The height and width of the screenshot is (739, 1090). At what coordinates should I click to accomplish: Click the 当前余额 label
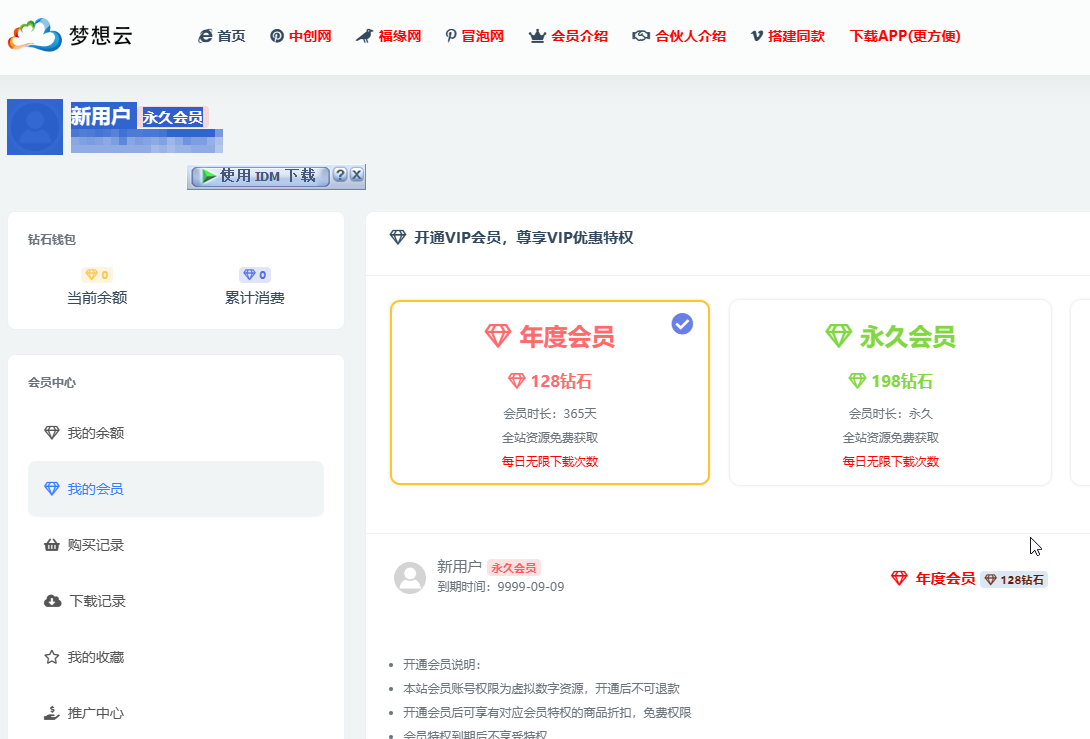pos(97,298)
